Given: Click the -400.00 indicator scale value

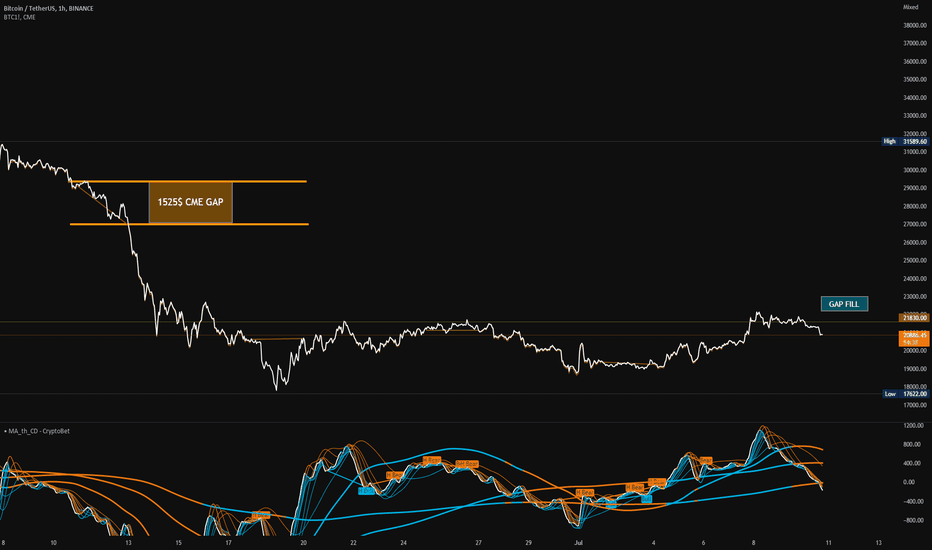Looking at the screenshot, I should click(913, 501).
